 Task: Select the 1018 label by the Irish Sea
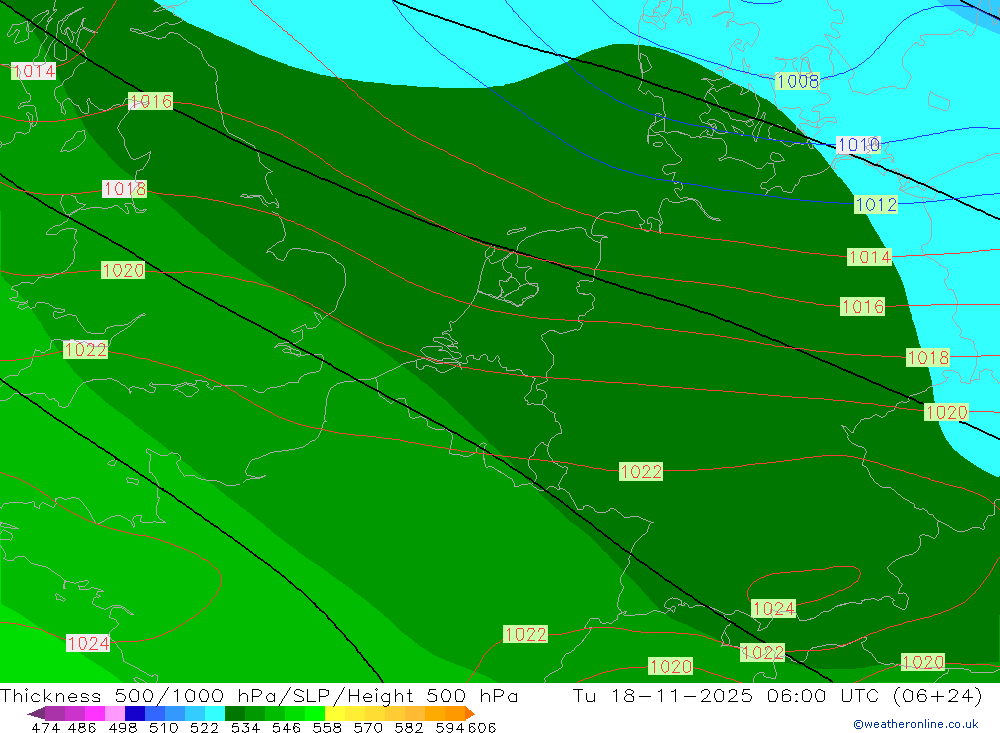124,189
